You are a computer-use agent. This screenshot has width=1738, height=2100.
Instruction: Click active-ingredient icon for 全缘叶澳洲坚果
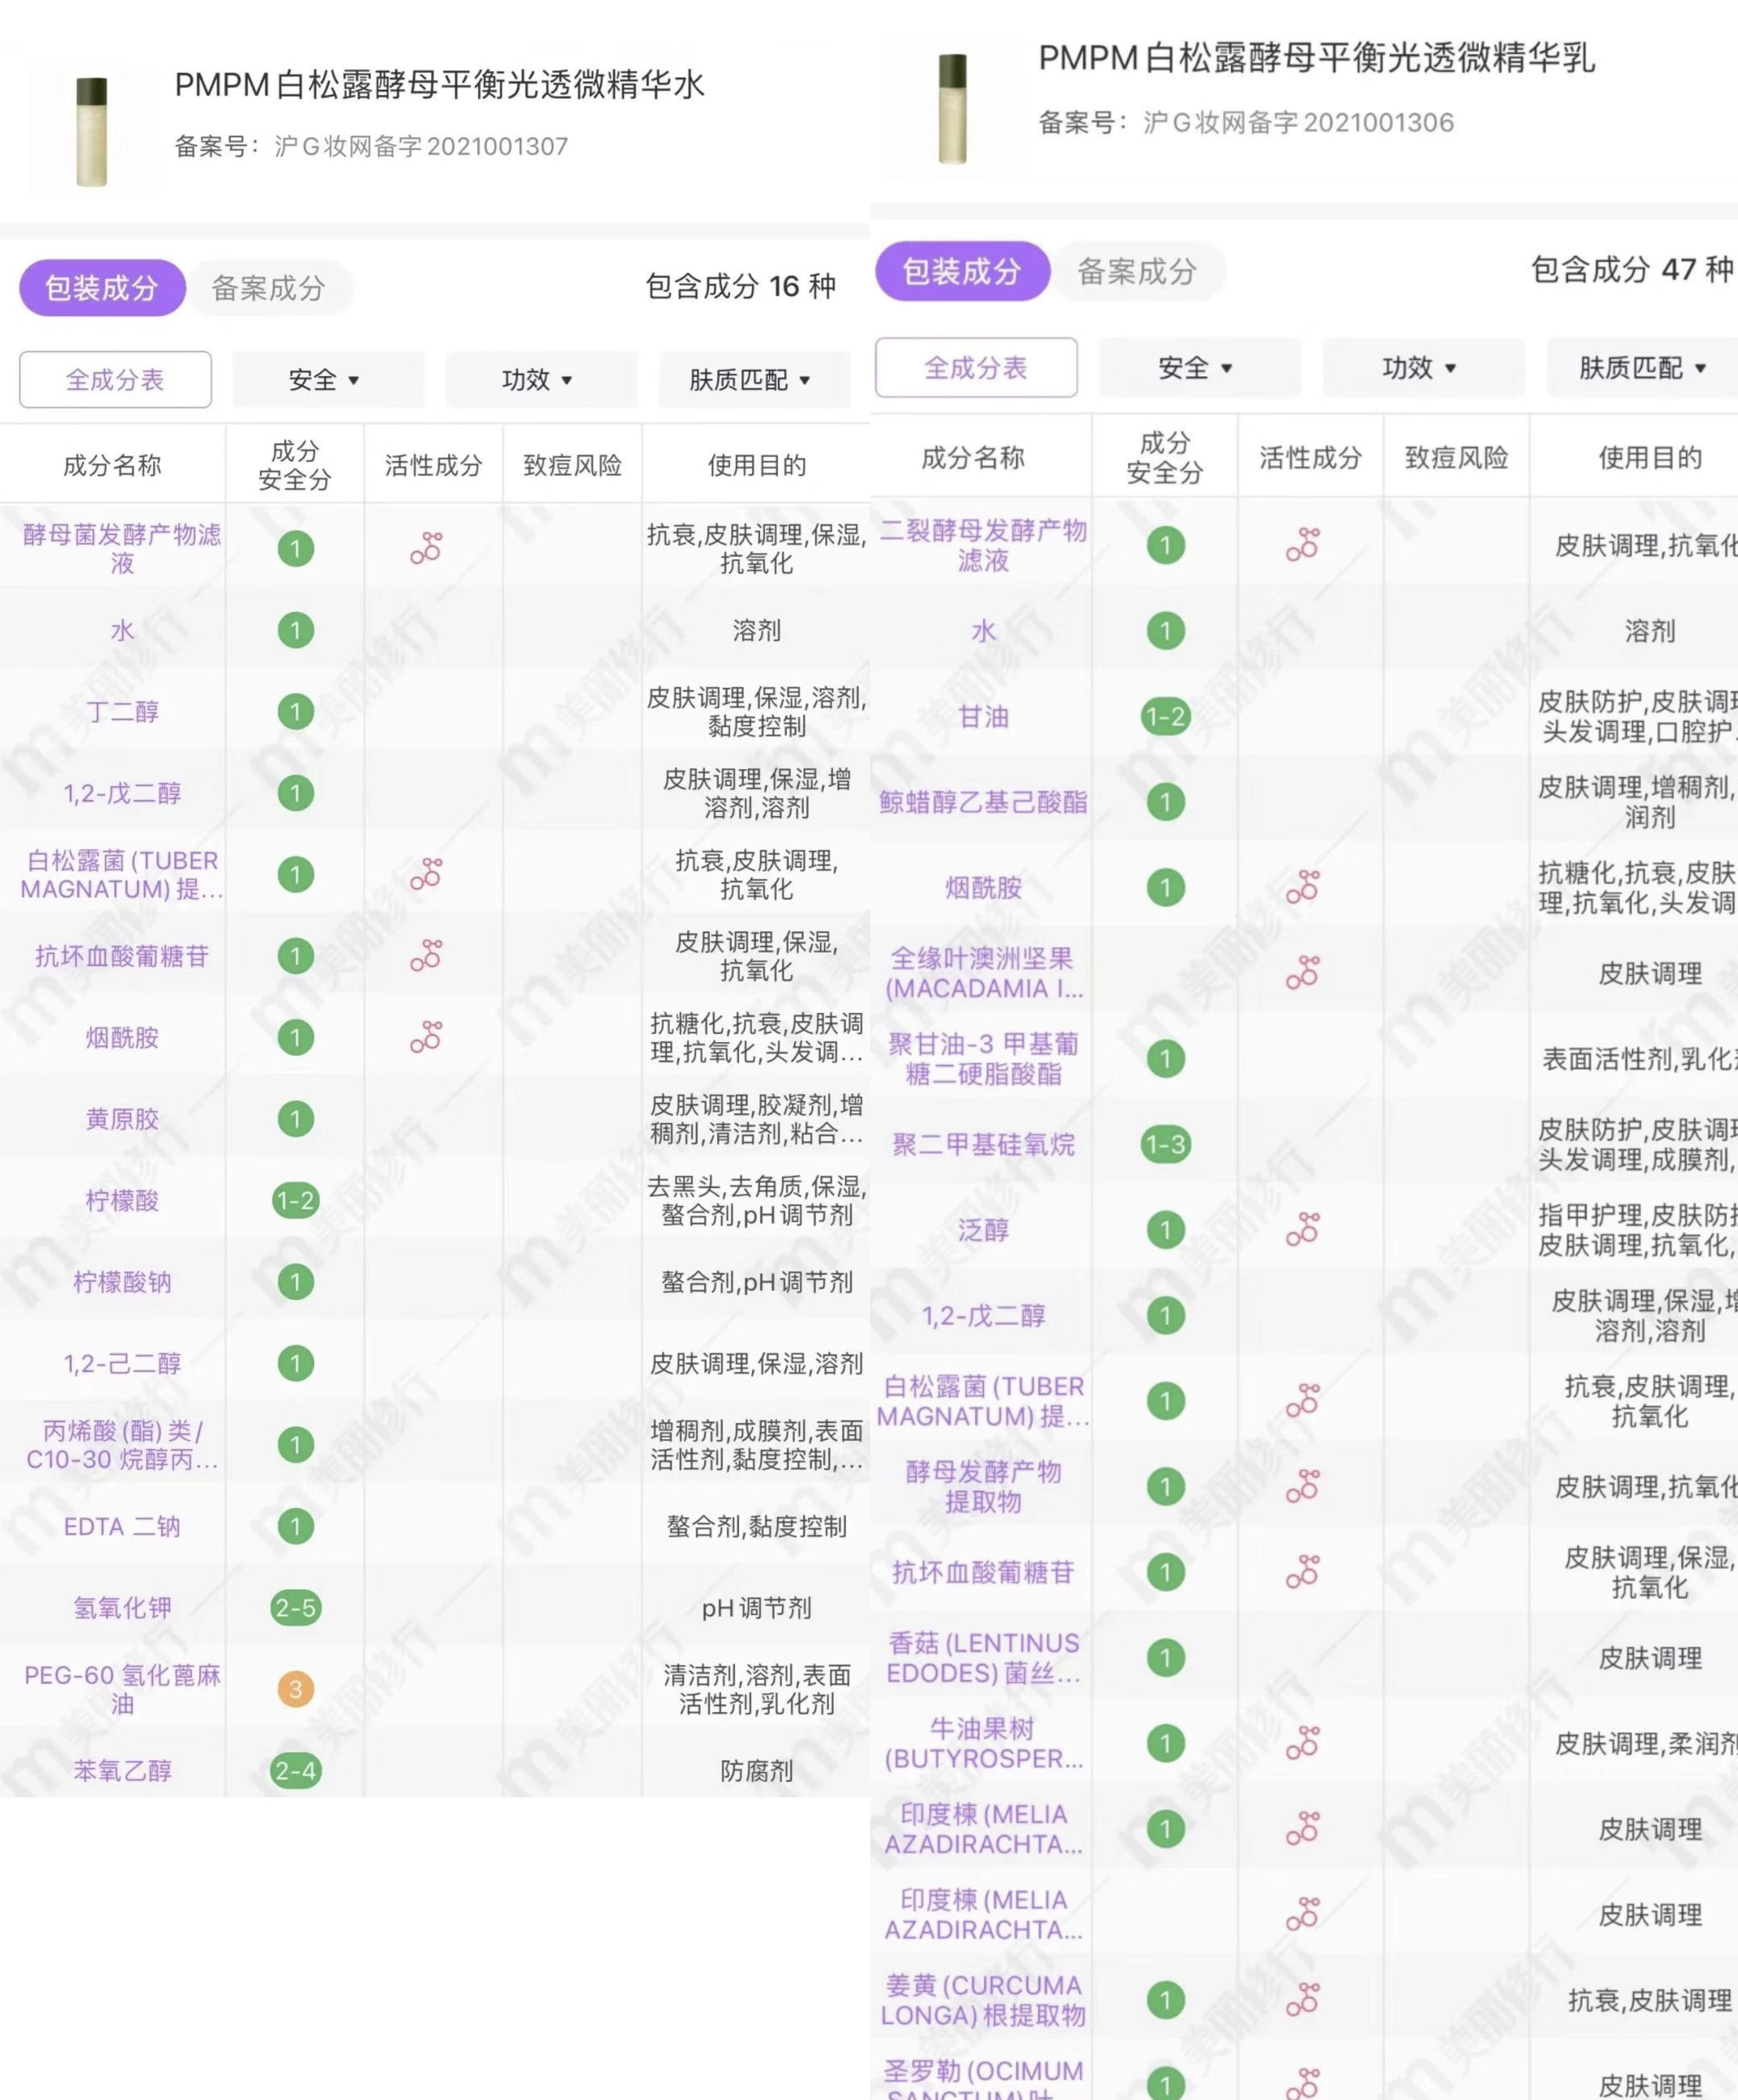(x=1303, y=973)
